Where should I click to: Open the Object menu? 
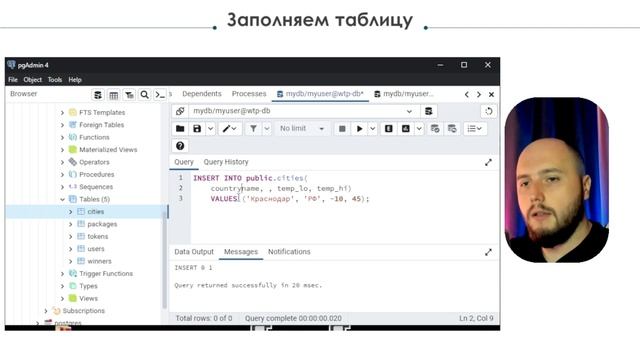tap(33, 80)
